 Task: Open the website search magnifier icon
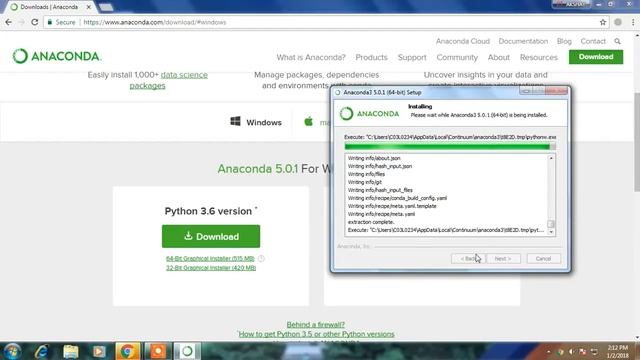tap(617, 41)
